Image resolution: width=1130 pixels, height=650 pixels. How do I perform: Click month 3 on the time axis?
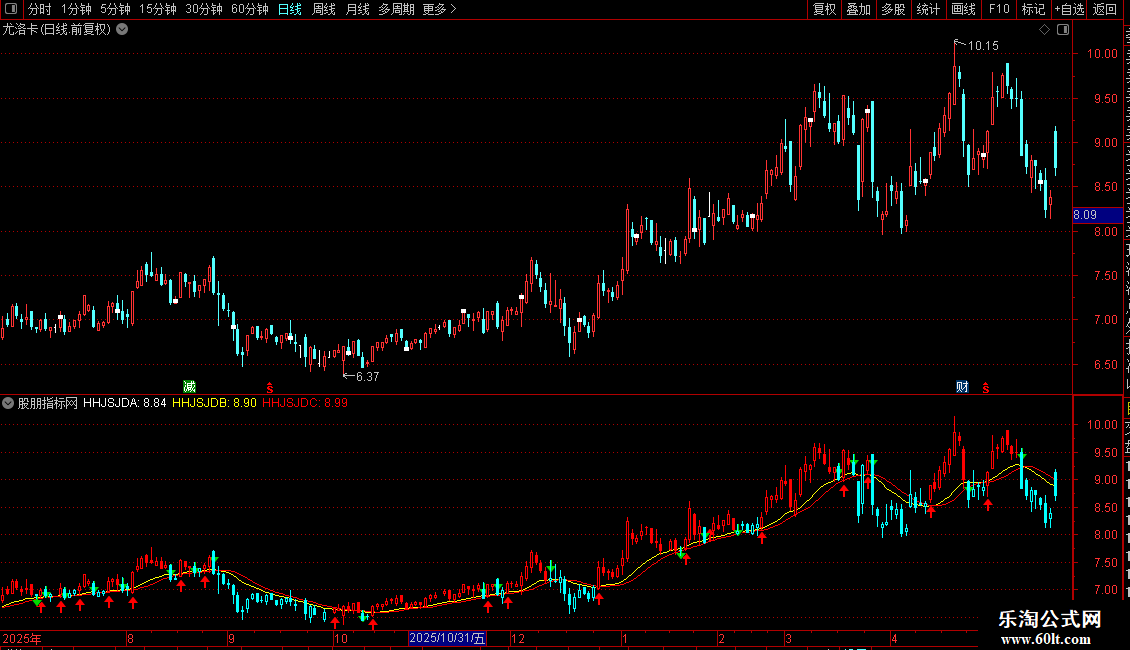788,638
